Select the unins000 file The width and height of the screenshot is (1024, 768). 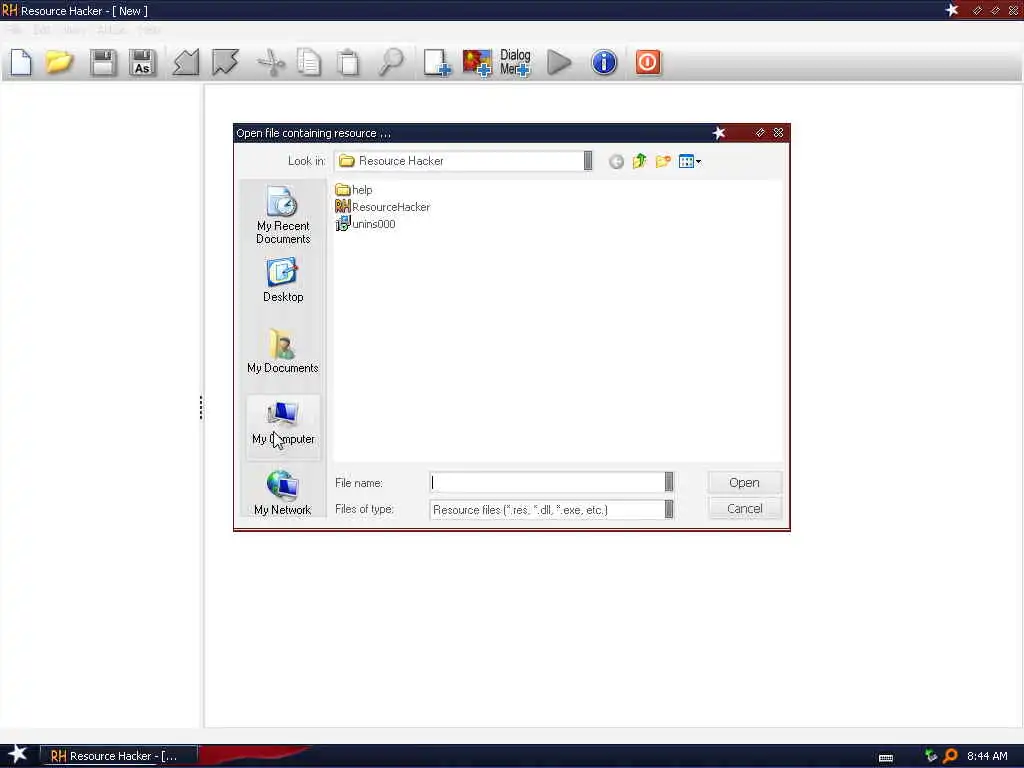pyautogui.click(x=366, y=224)
